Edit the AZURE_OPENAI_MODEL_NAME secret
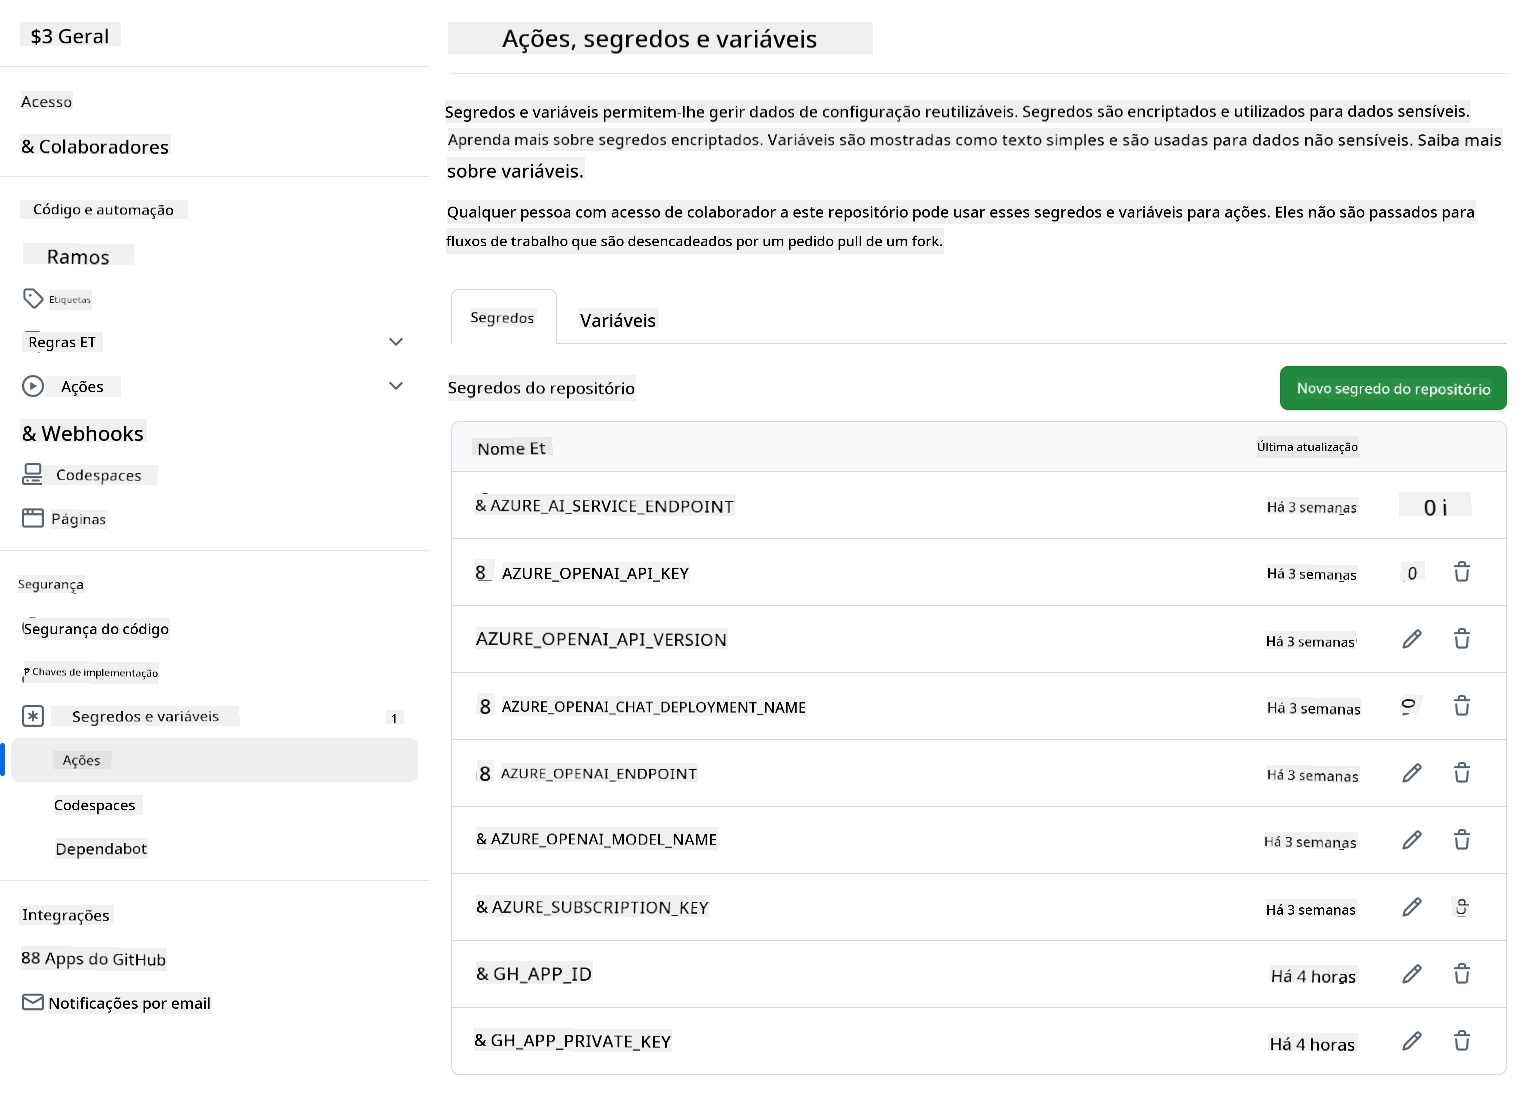This screenshot has width=1523, height=1097. 1412,840
